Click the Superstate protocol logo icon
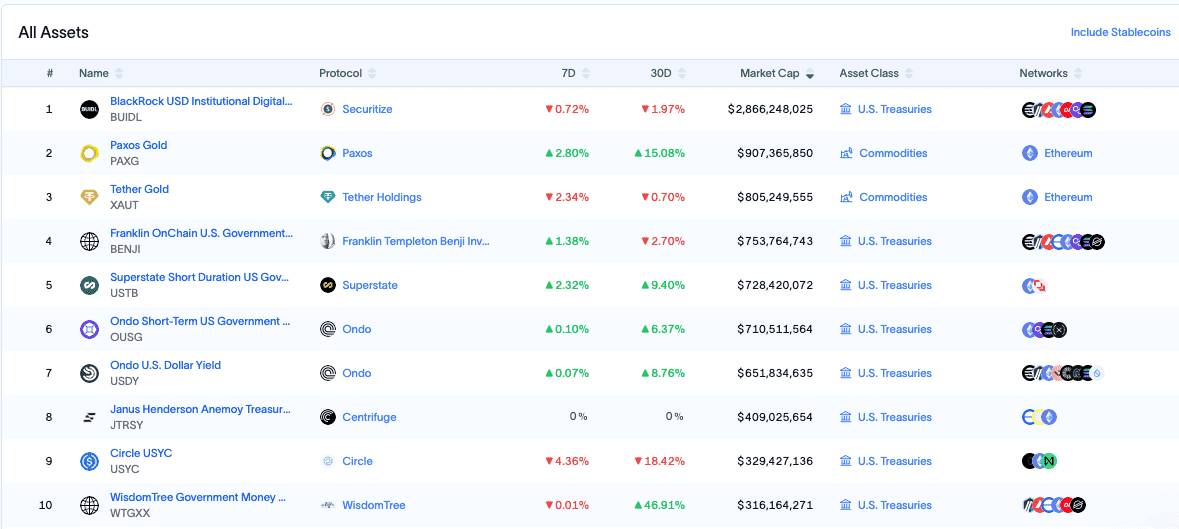Screen dimensions: 1179x529 click(x=327, y=286)
